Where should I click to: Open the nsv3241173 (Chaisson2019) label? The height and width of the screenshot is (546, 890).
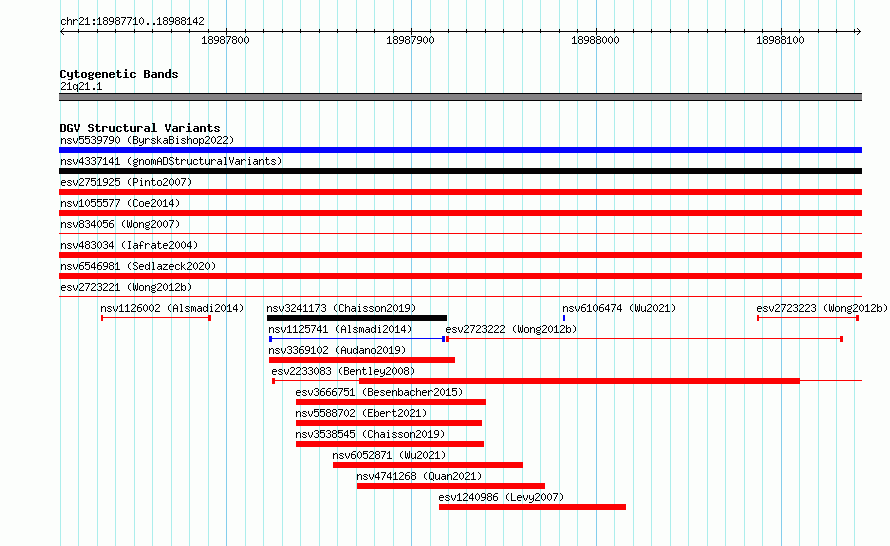point(341,308)
